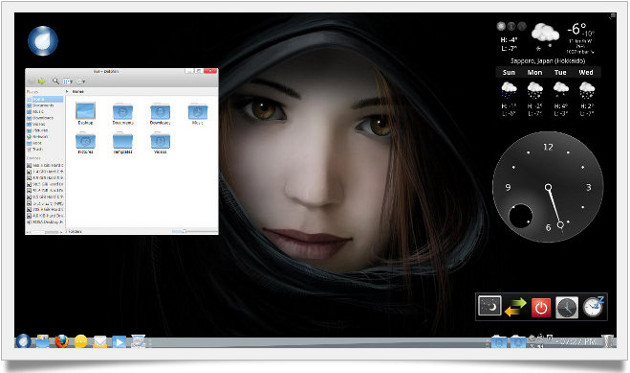Image resolution: width=630 pixels, height=373 pixels.
Task: Click the Sapporo, Japan location label
Action: pos(547,61)
